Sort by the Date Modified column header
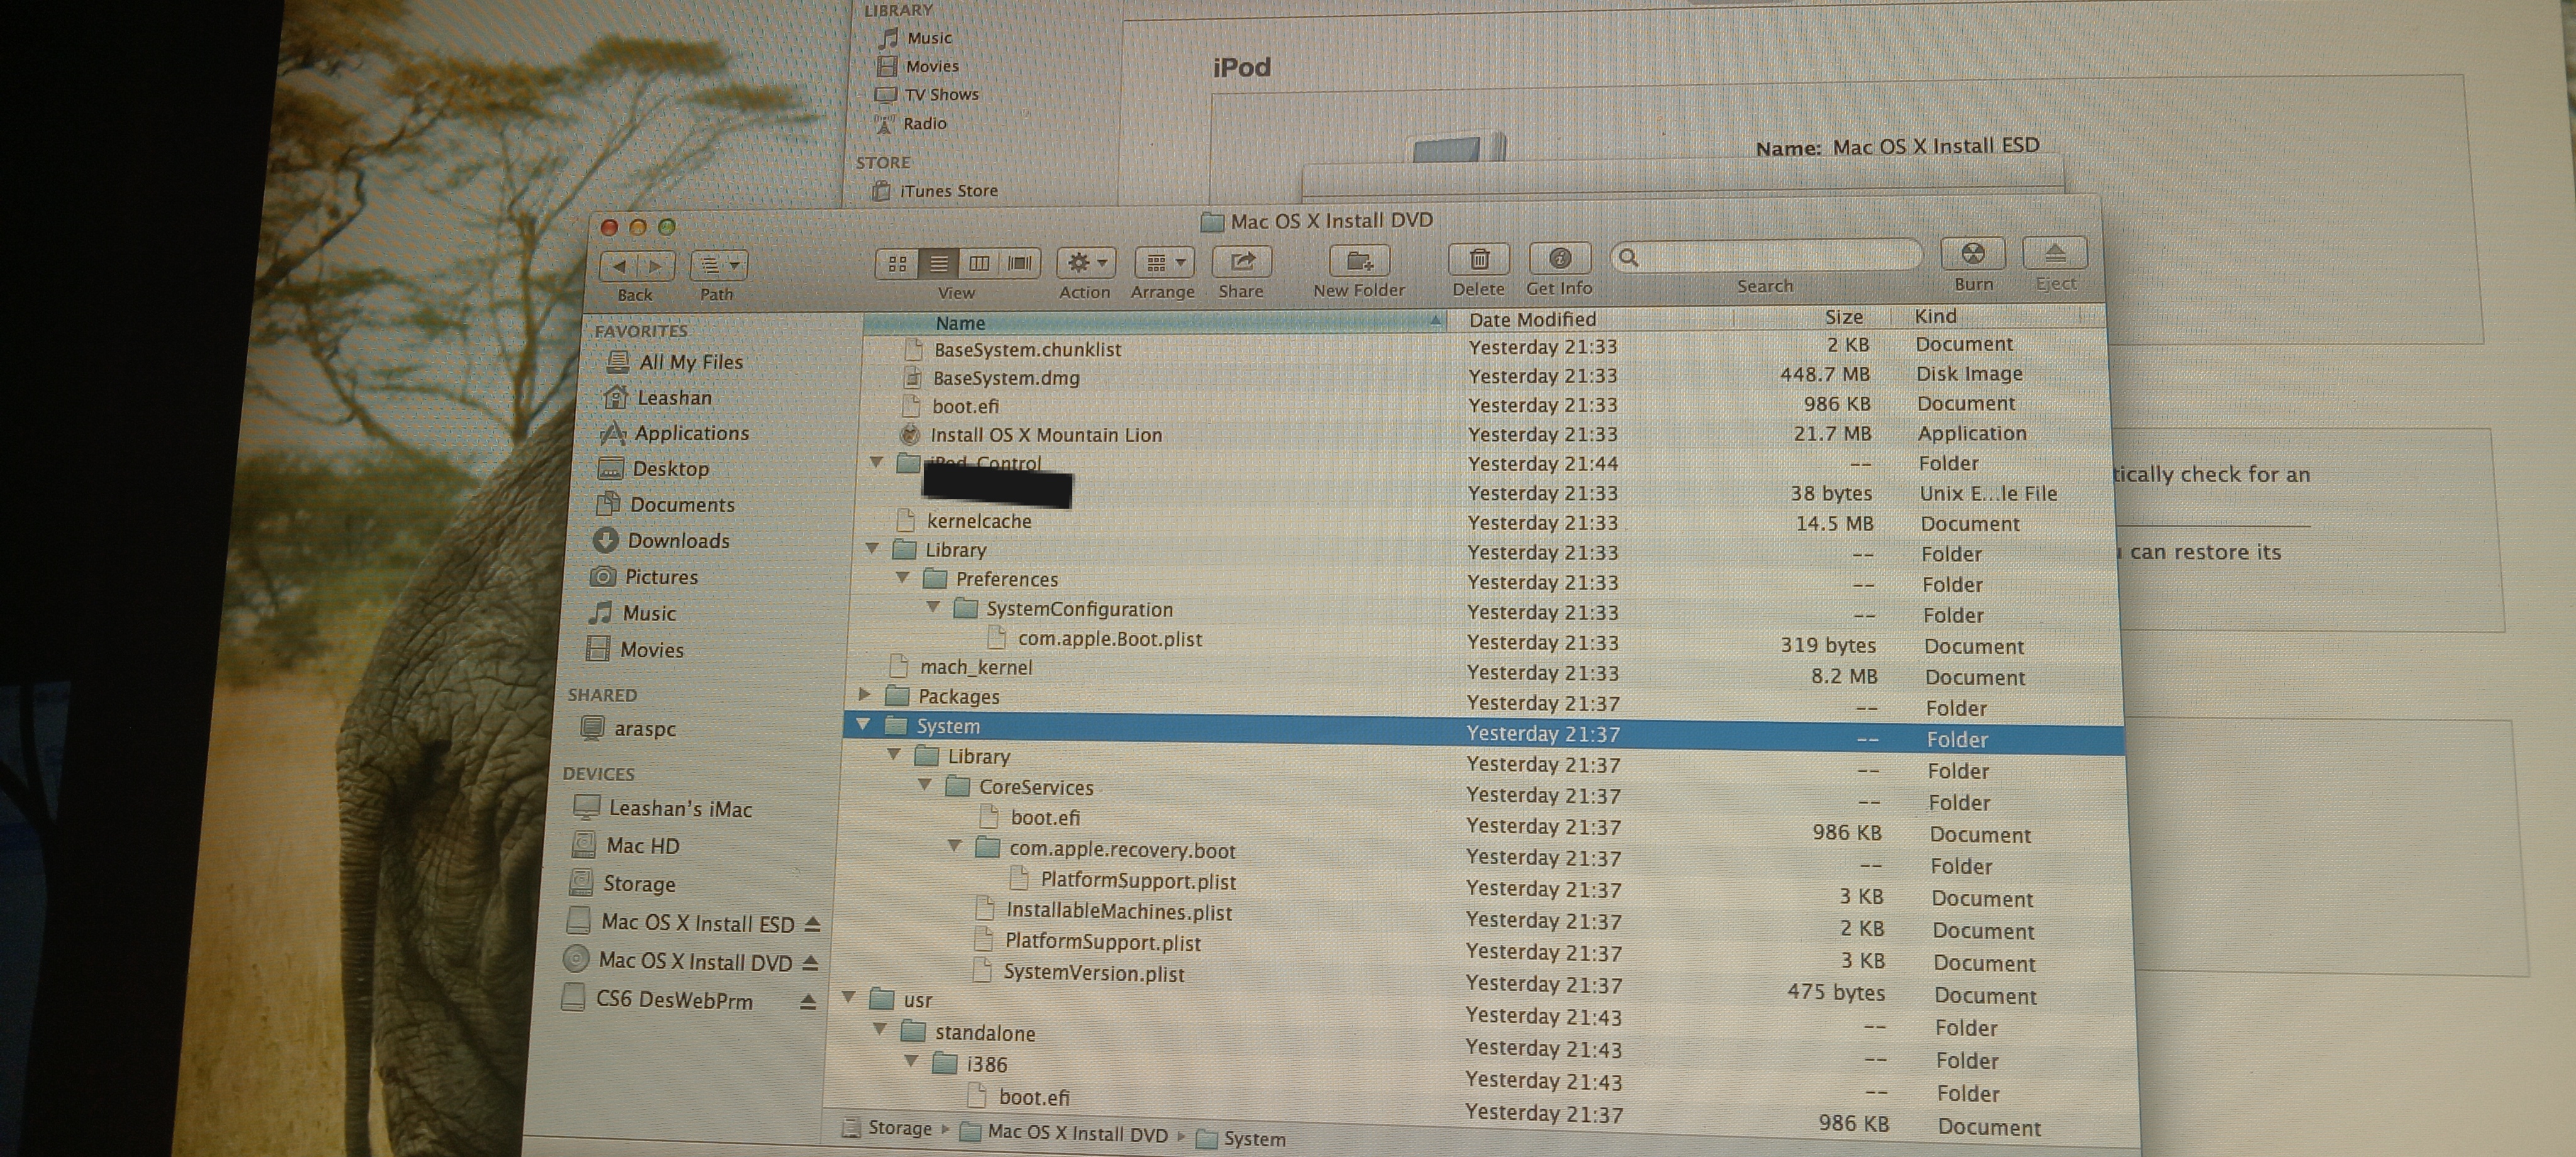 [x=1590, y=319]
